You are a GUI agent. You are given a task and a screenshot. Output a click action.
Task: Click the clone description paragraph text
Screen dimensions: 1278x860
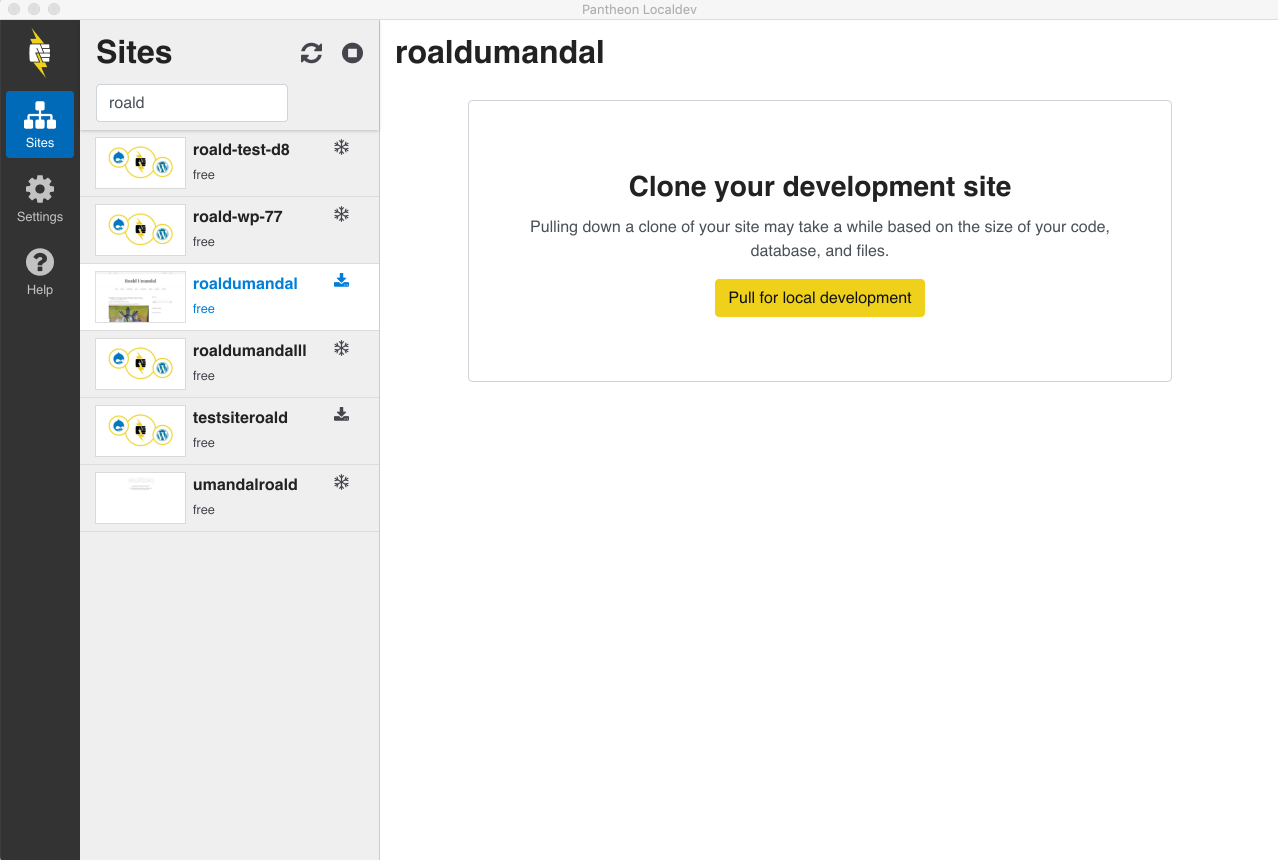[x=820, y=239]
